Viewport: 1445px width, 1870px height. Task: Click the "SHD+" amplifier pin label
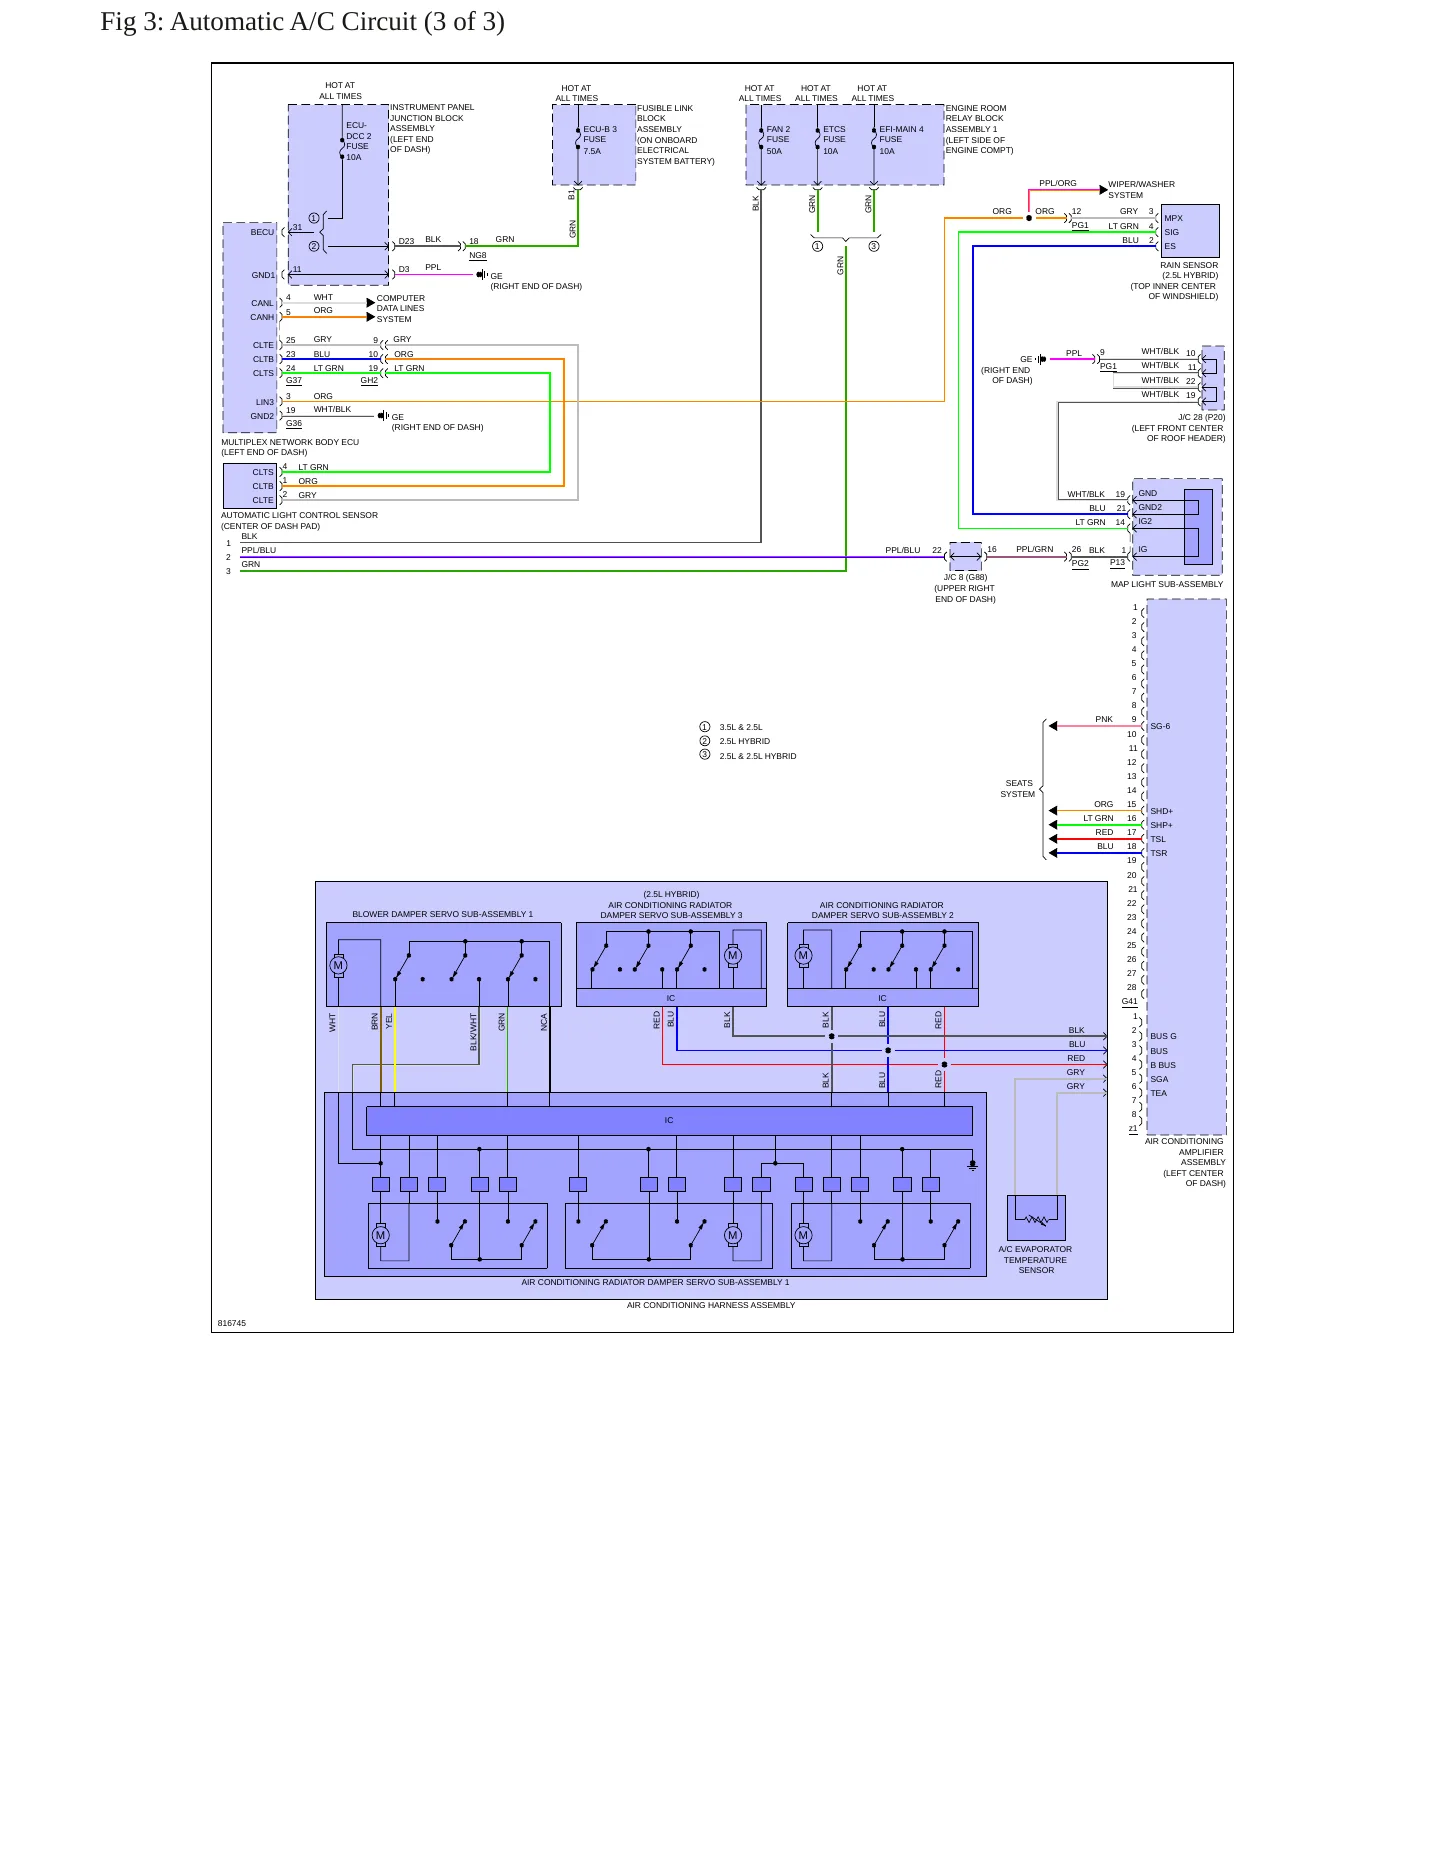click(x=1161, y=811)
